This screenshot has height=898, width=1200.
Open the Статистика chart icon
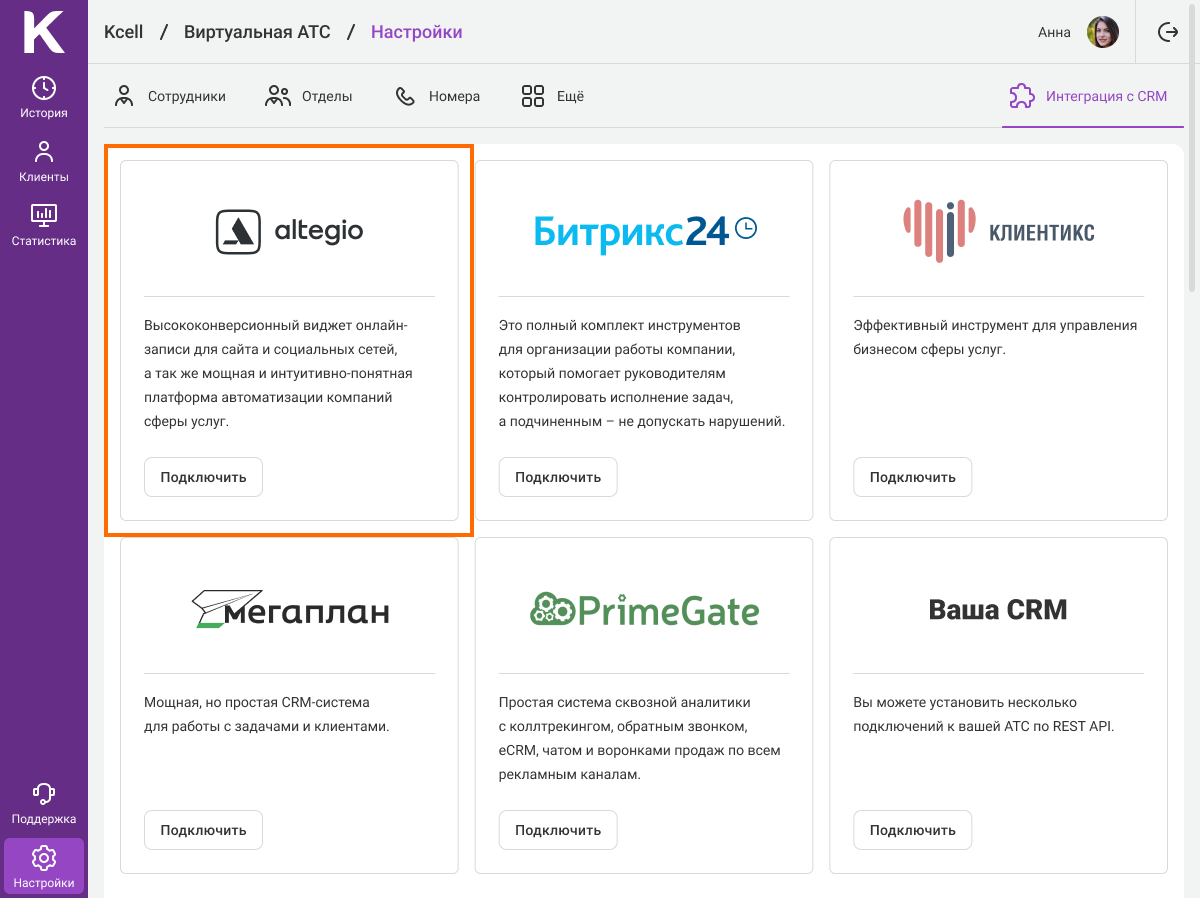44,215
